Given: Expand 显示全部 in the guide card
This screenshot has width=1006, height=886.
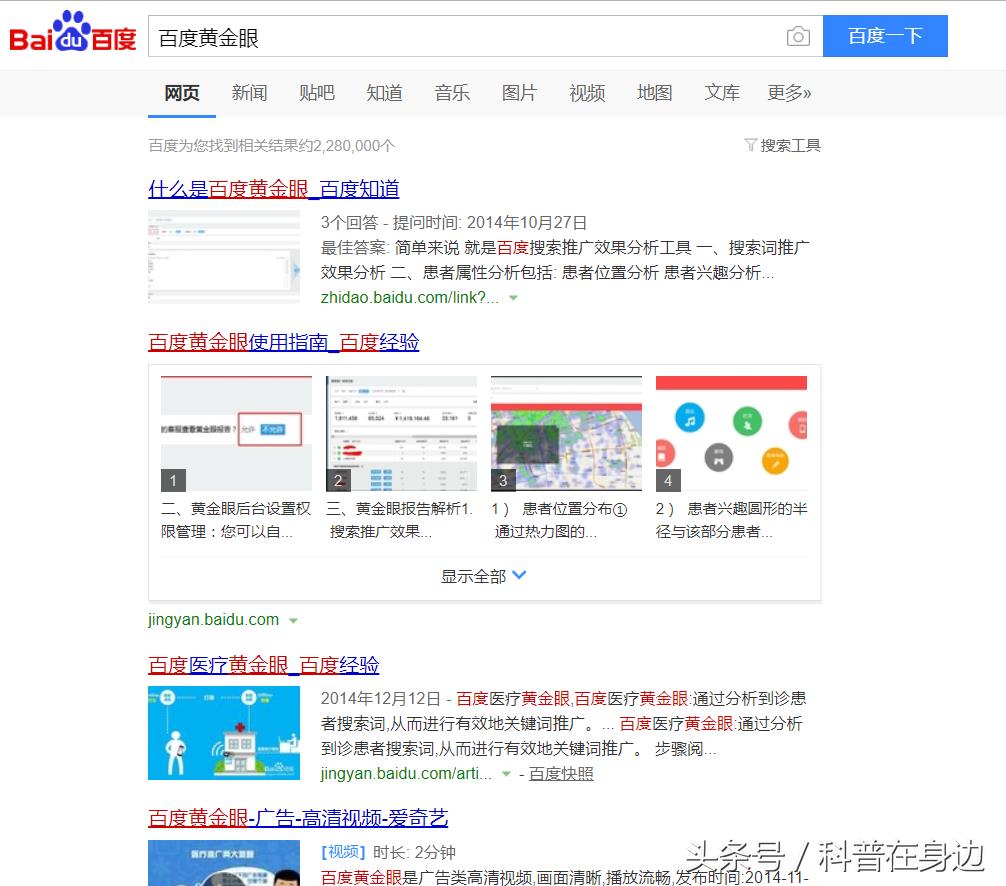Looking at the screenshot, I should (x=484, y=576).
